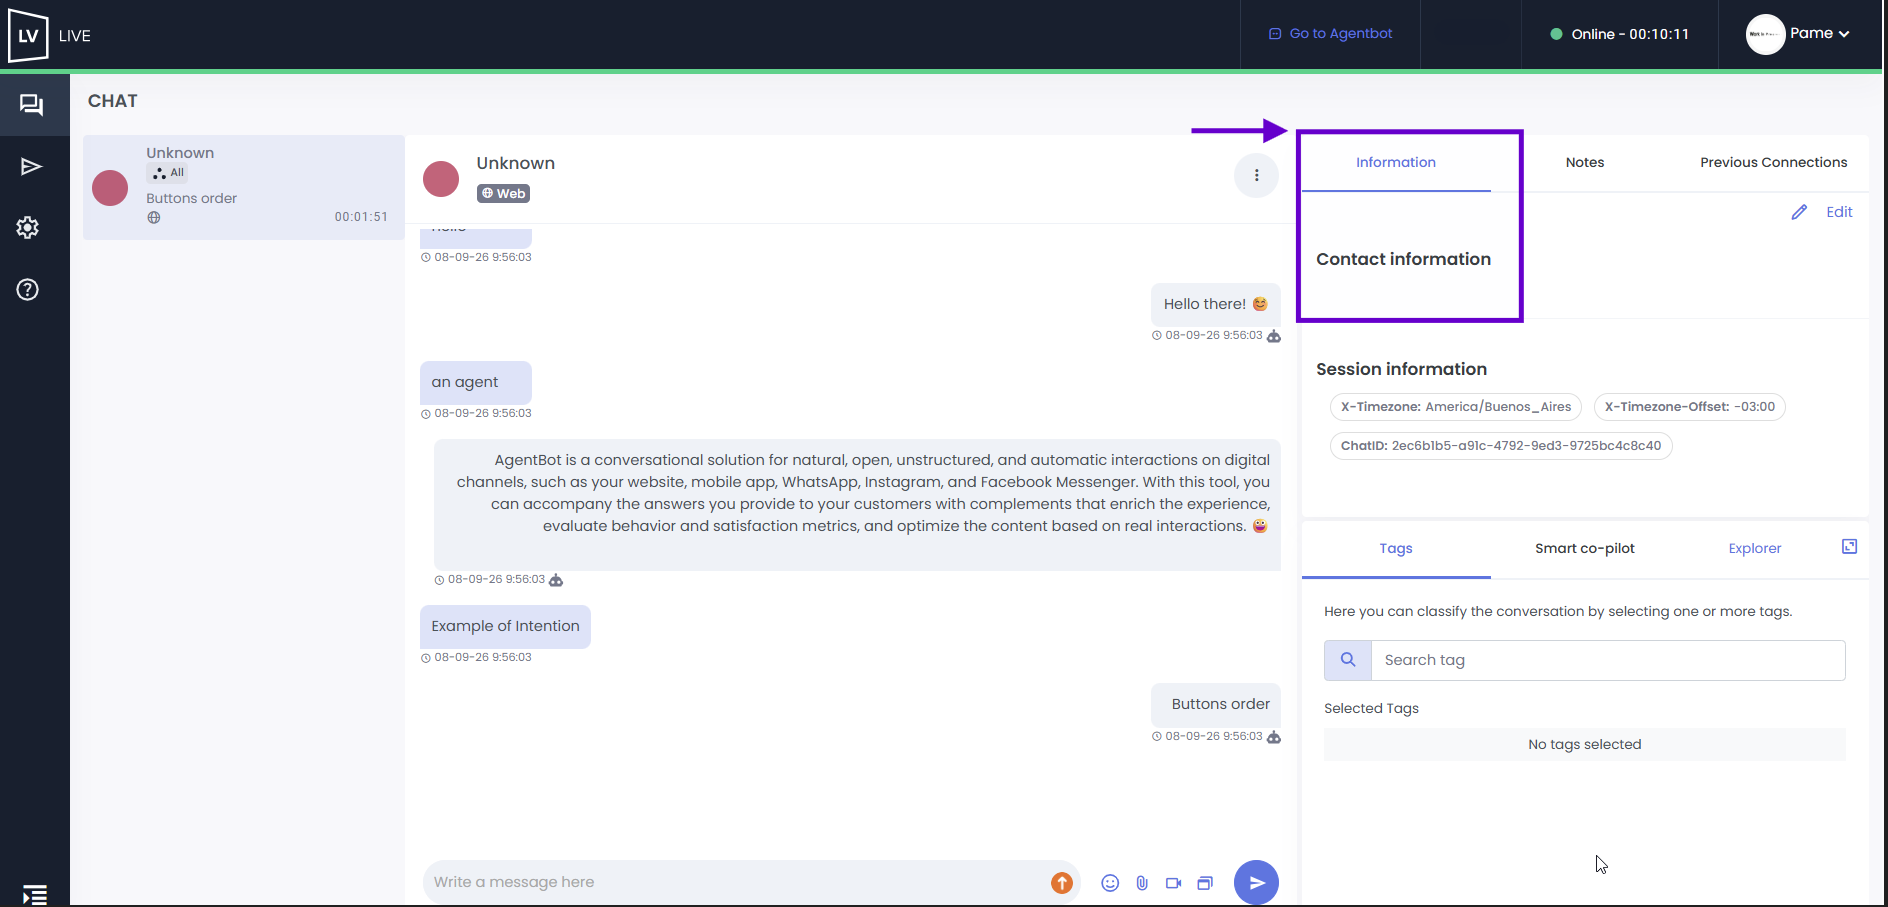This screenshot has width=1888, height=907.
Task: Expand the tags panel with corner icon
Action: click(x=1850, y=546)
